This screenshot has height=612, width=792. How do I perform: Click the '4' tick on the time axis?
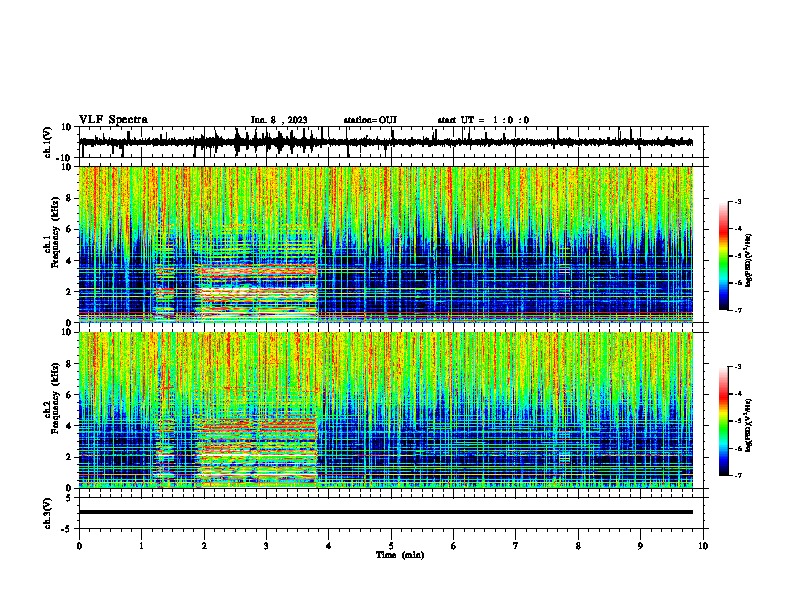click(329, 546)
